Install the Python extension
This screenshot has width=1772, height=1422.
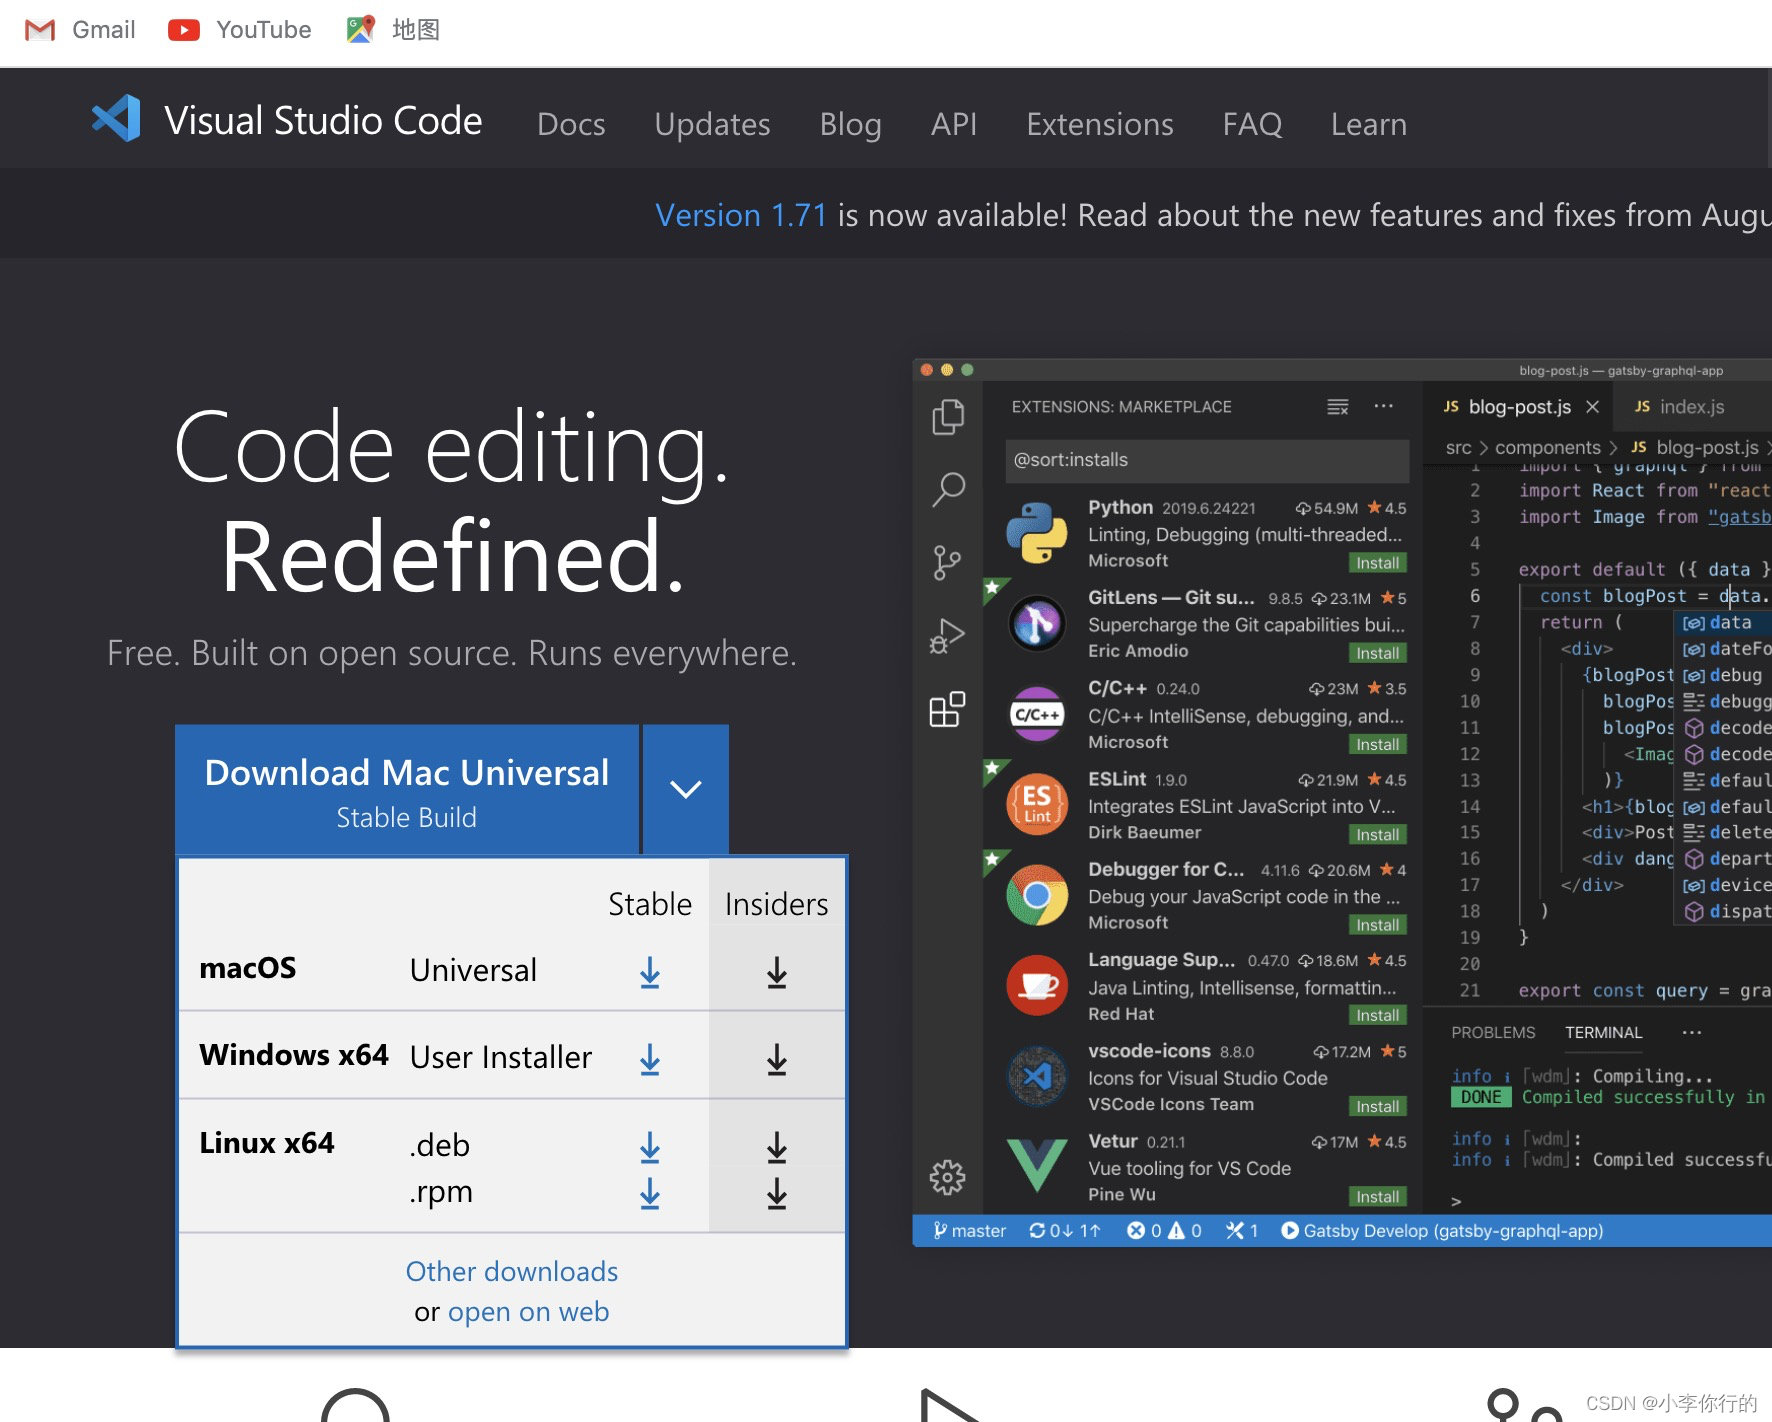(x=1377, y=562)
